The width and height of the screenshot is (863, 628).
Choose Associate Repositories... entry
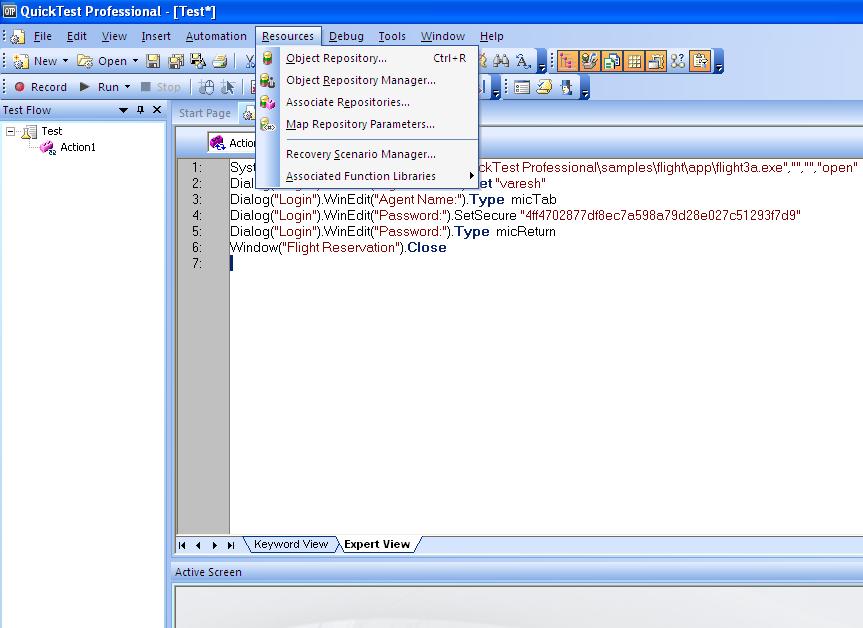pos(367,102)
